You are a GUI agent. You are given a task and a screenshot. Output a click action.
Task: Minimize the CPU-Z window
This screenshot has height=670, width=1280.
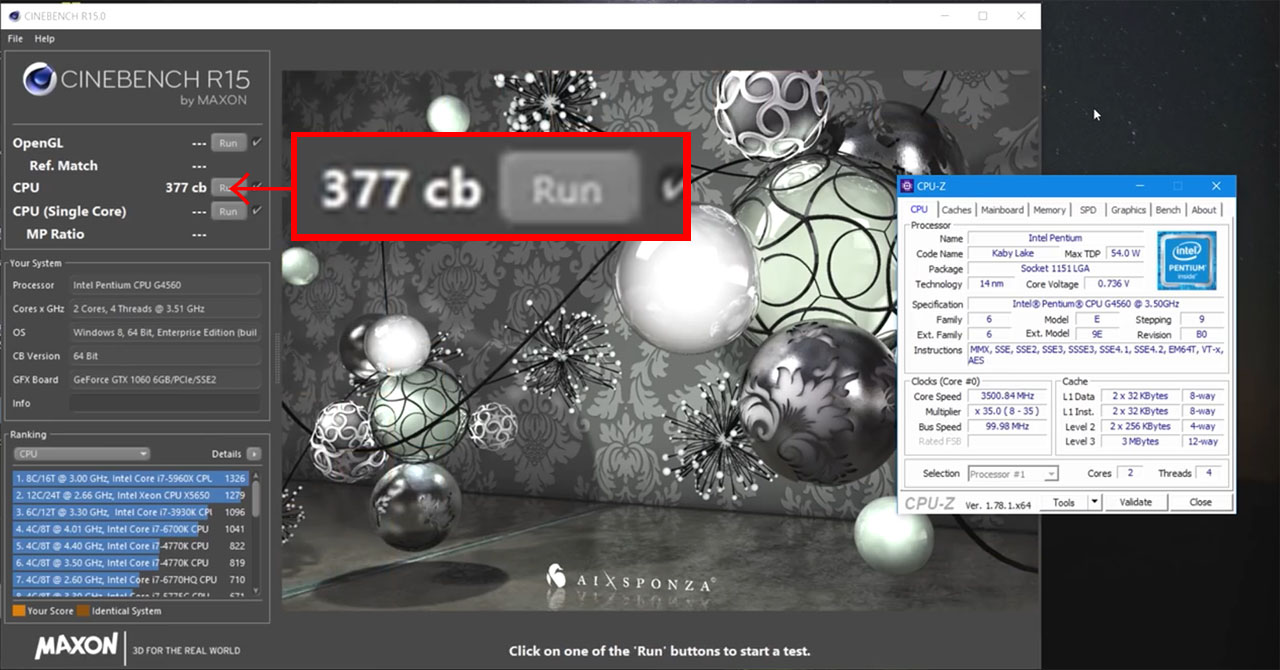1141,186
